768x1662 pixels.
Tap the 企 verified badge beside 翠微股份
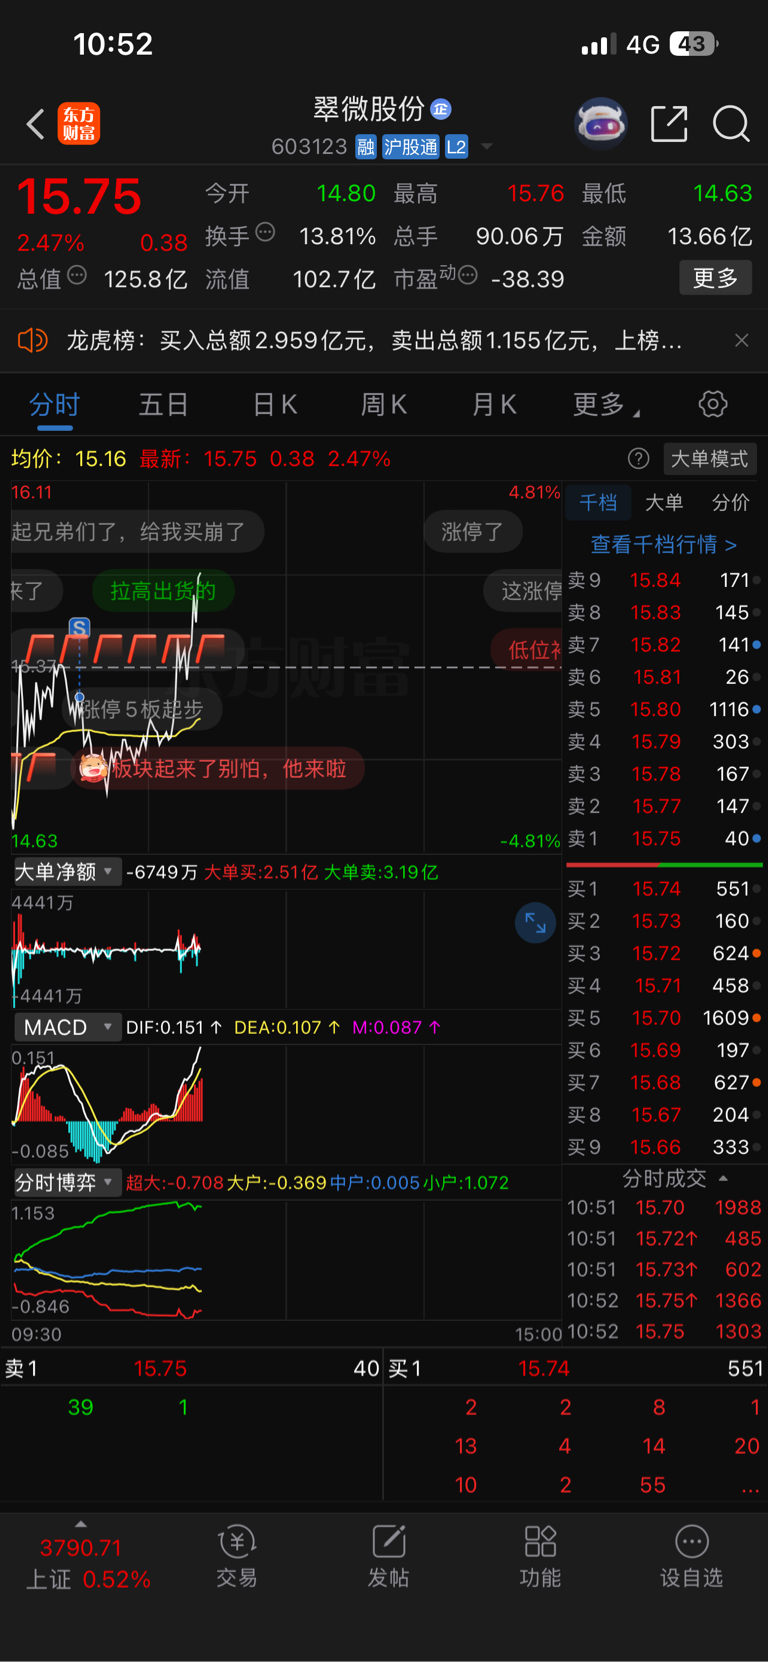click(x=441, y=109)
